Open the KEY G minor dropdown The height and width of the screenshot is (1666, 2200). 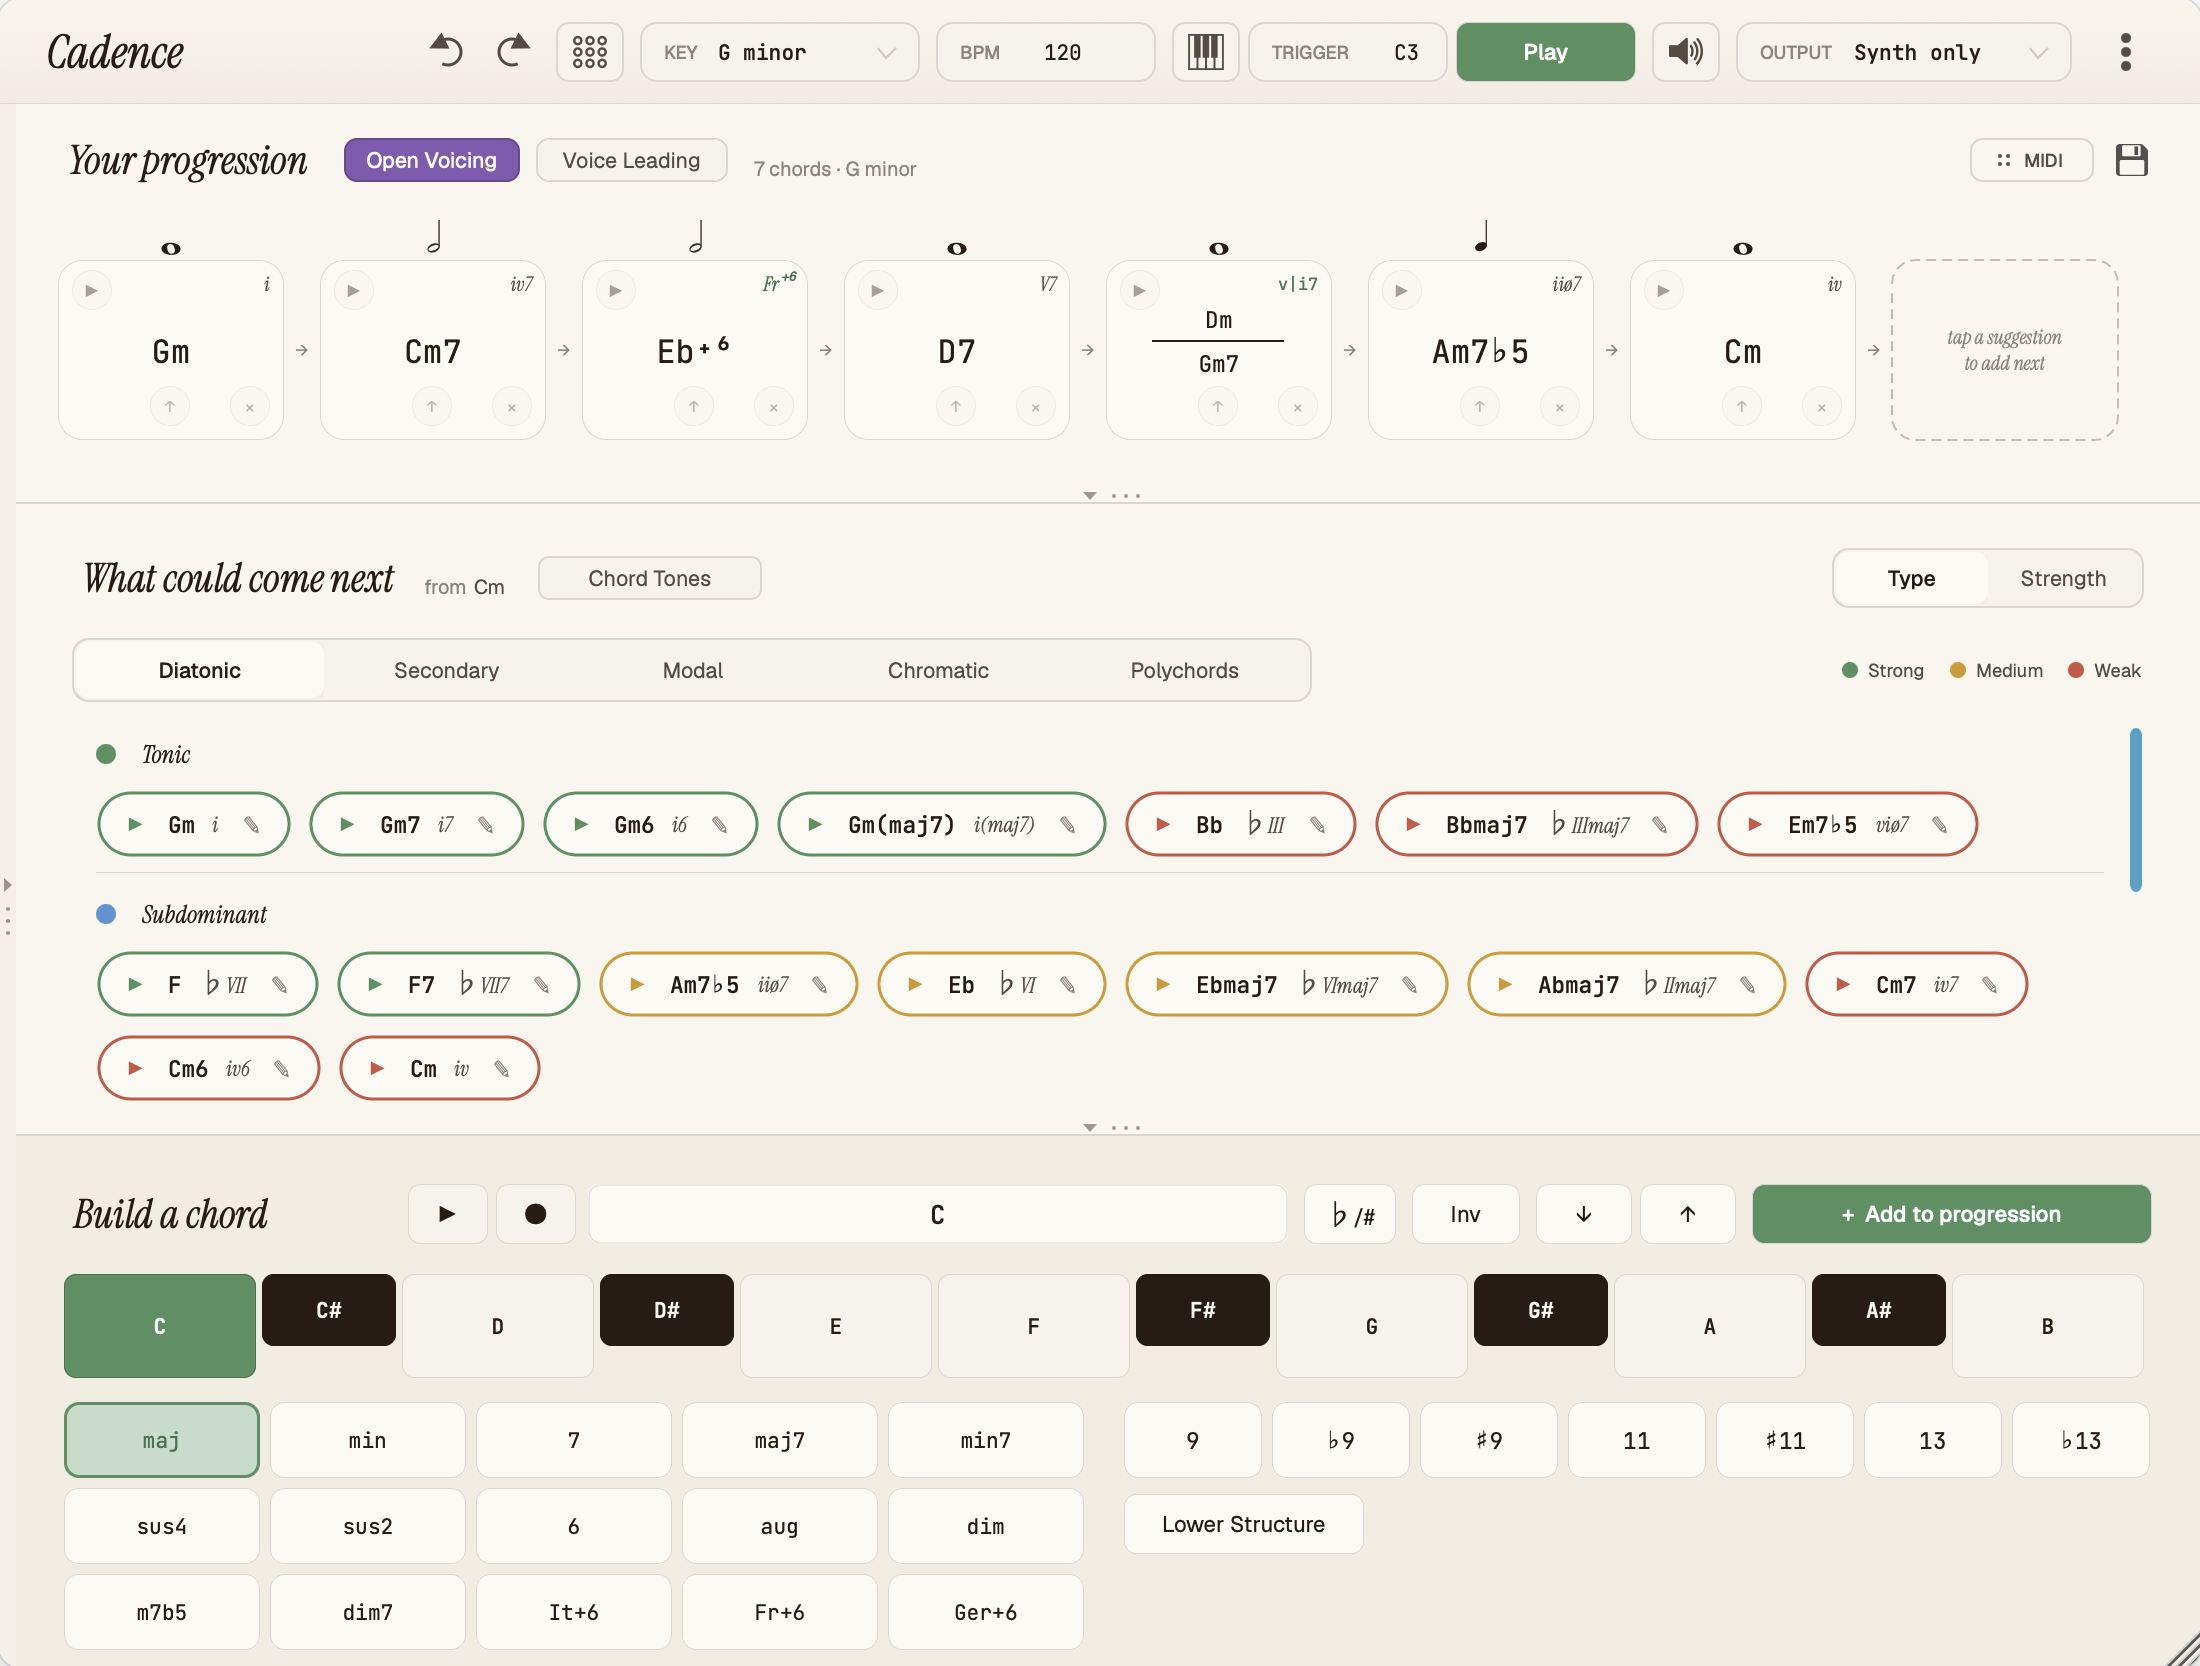pyautogui.click(x=780, y=52)
